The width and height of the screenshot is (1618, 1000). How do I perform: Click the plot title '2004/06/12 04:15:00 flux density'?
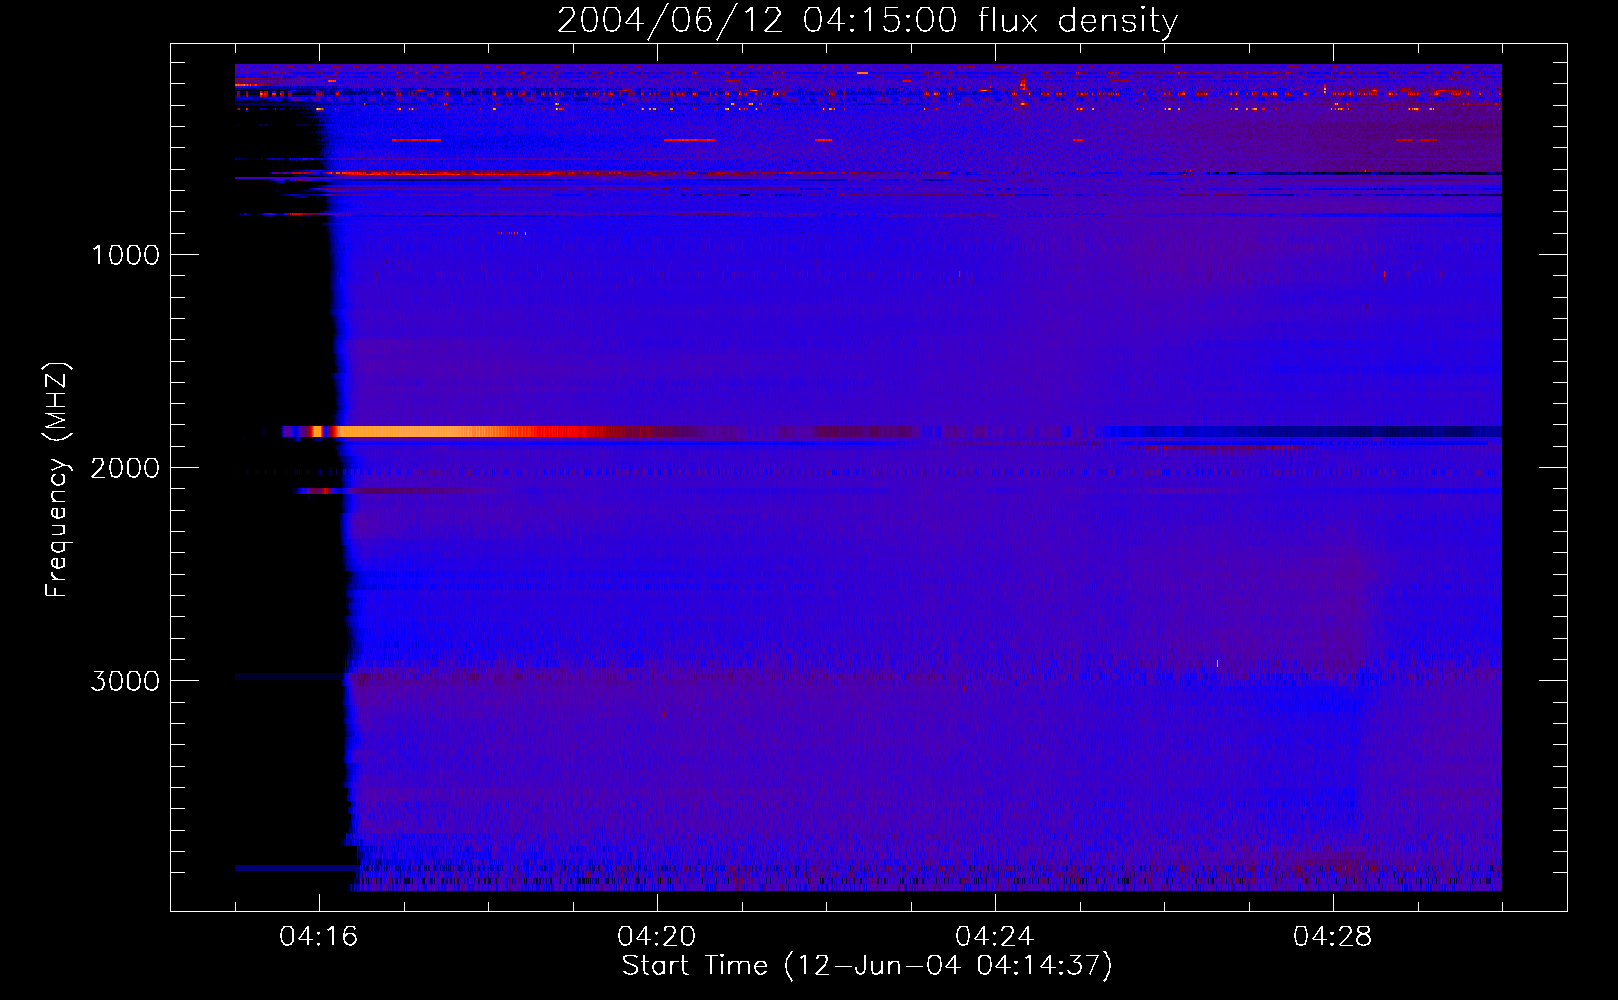click(867, 20)
